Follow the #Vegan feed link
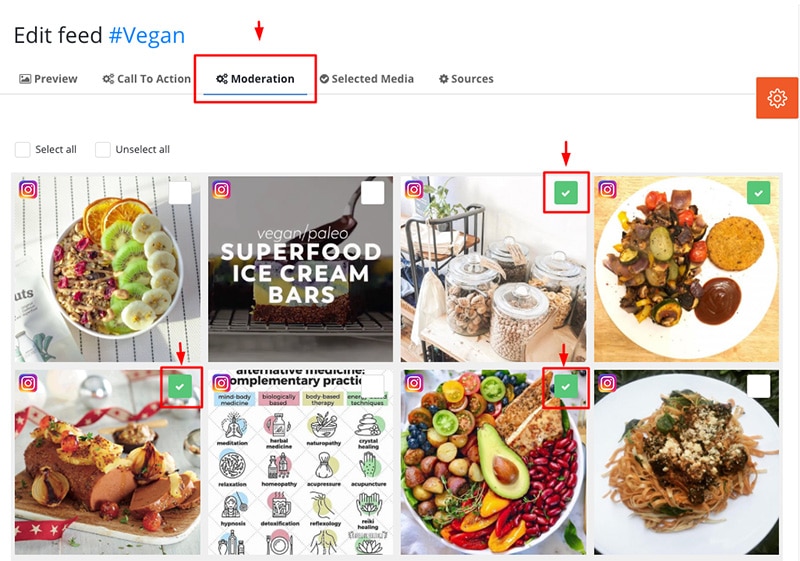800x561 pixels. [147, 35]
